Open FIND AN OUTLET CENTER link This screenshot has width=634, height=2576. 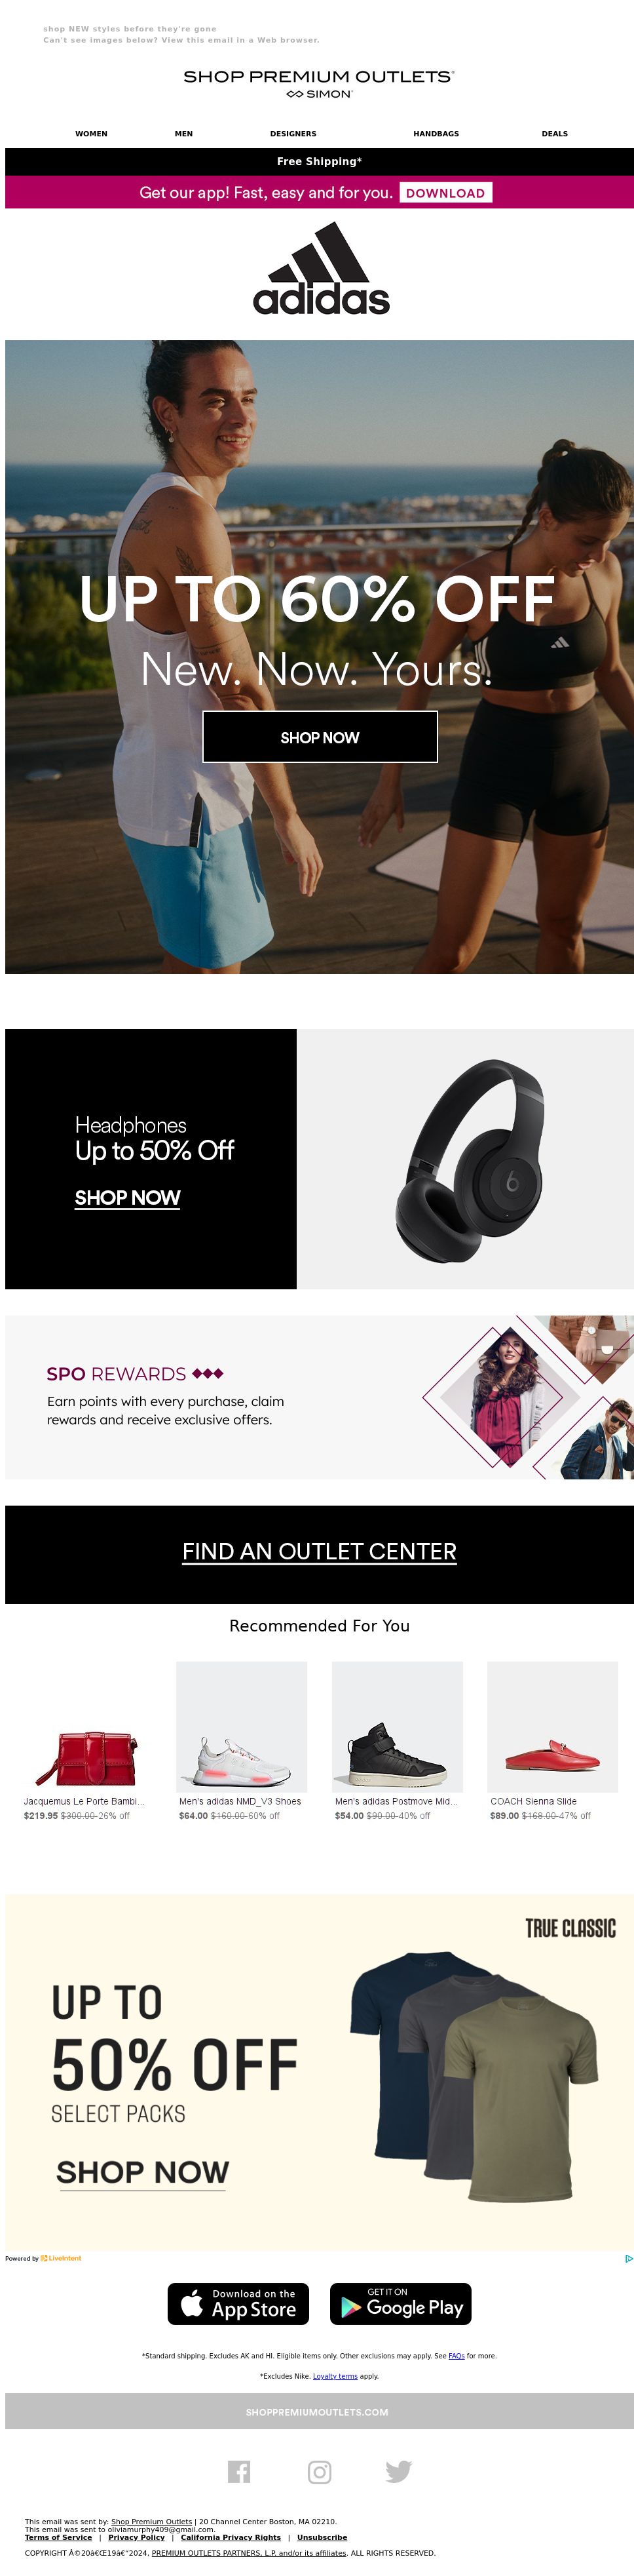319,1551
